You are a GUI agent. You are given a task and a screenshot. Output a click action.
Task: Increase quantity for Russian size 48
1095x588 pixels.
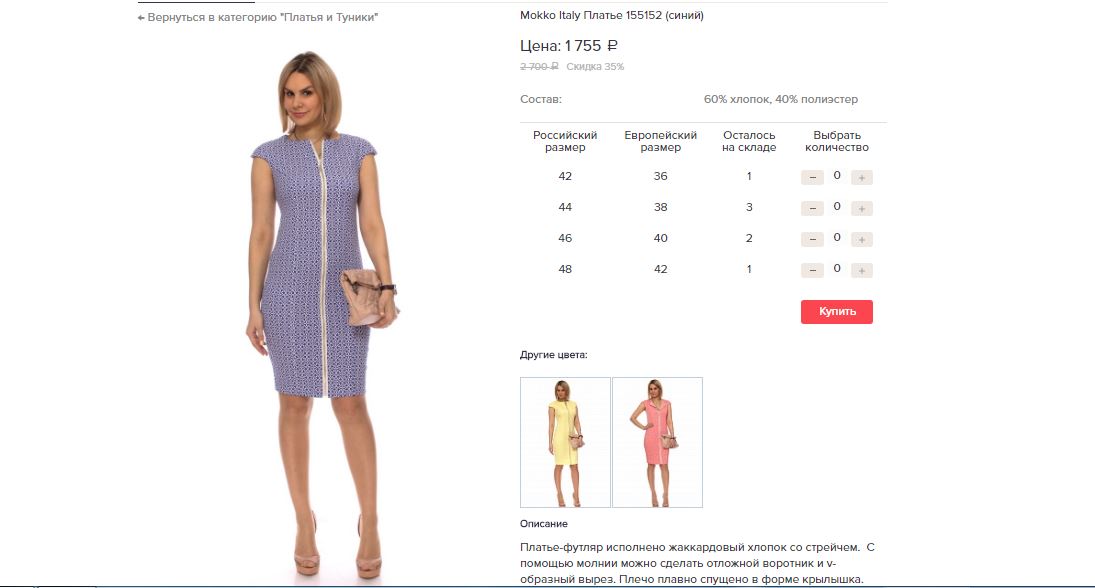coord(862,270)
